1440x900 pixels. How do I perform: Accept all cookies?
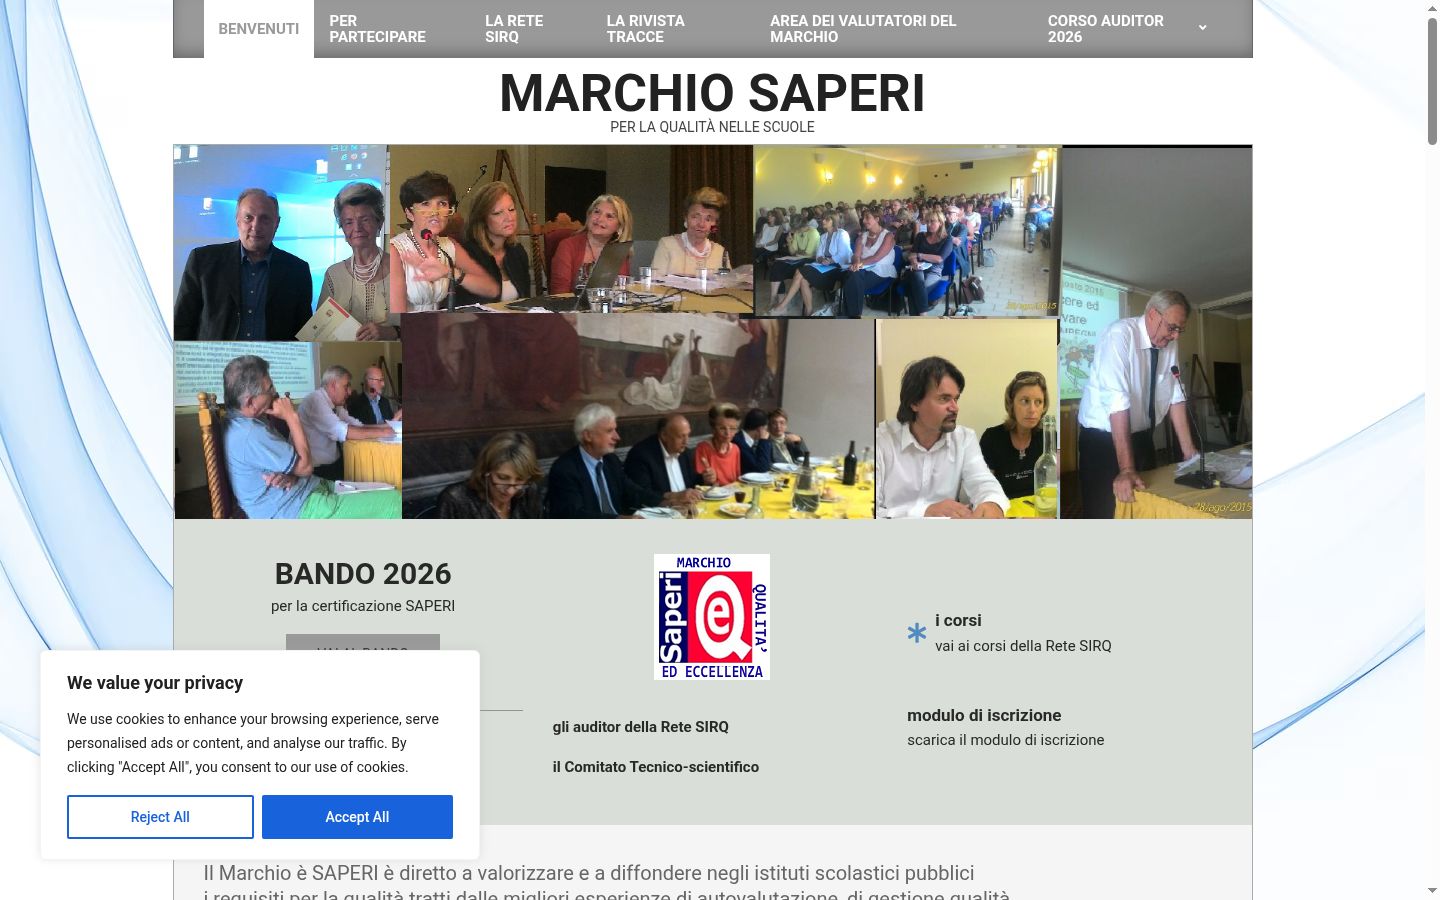coord(357,817)
